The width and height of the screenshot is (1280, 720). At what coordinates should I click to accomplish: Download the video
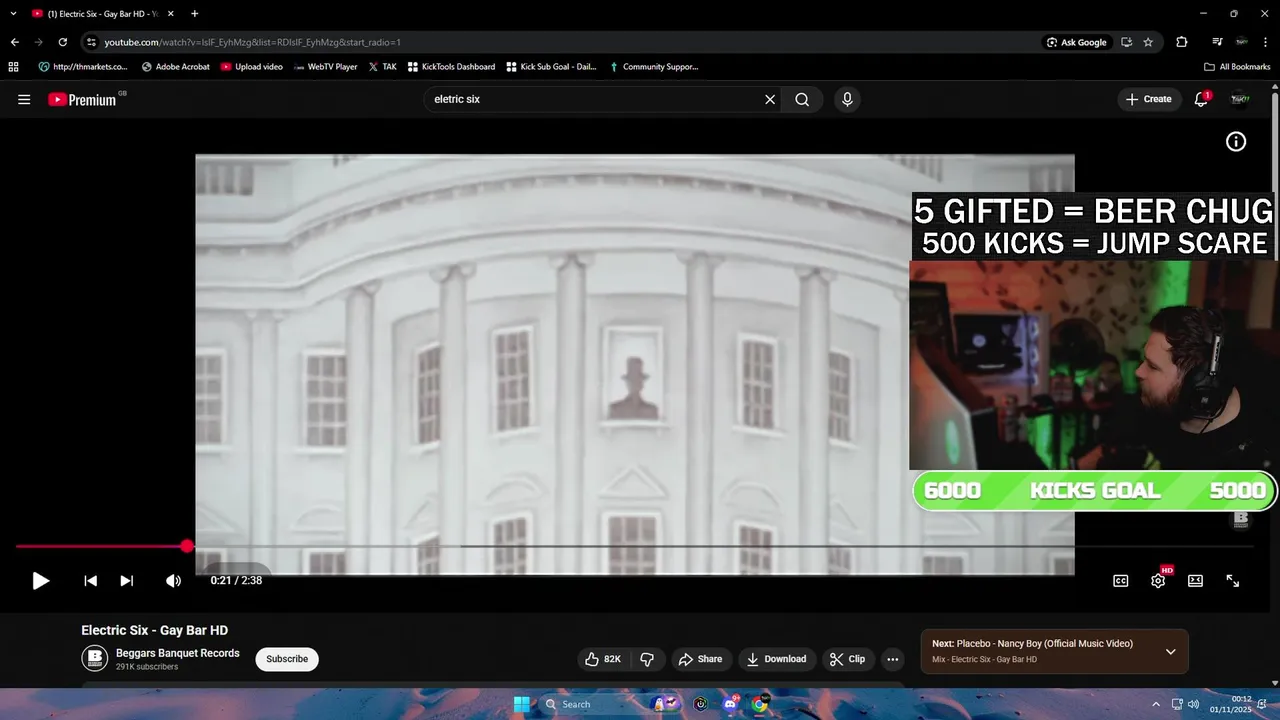click(x=776, y=659)
